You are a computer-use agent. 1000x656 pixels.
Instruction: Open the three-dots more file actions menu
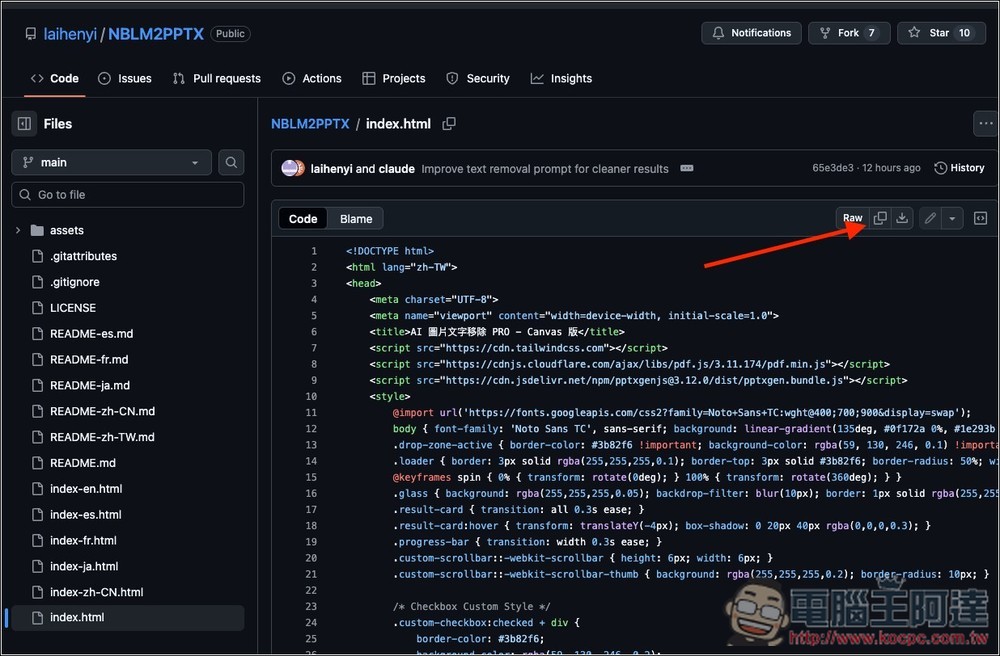tap(985, 124)
